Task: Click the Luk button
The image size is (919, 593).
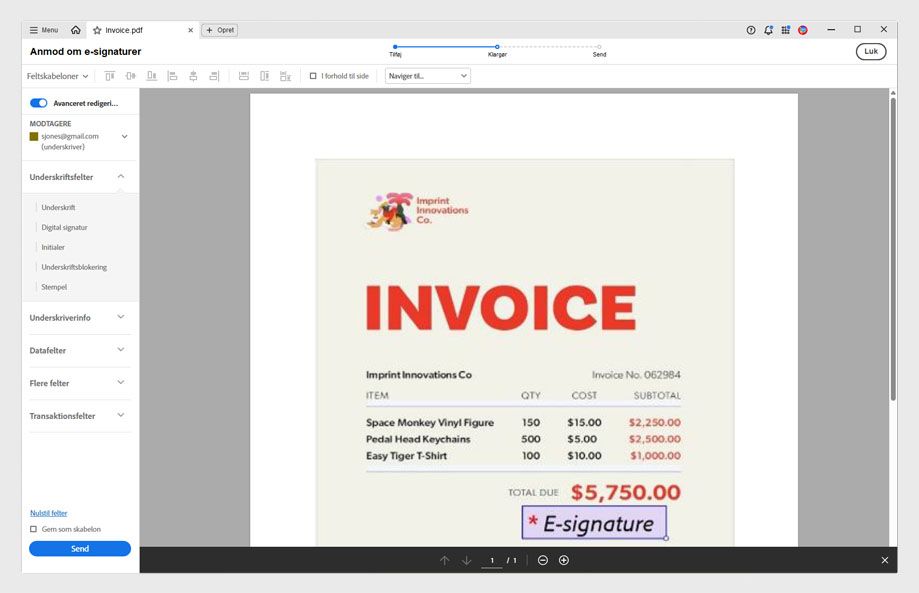Action: tap(871, 52)
